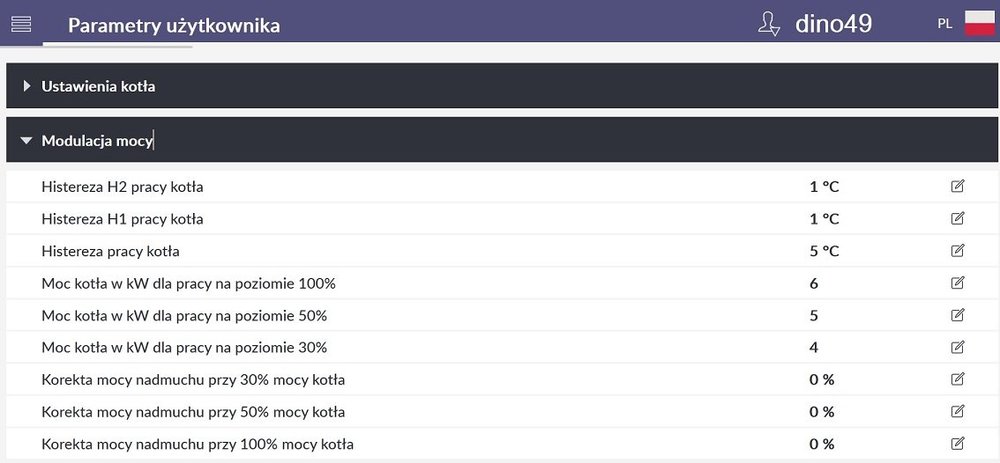
Task: Edit boiler power at 30% level
Action: point(958,347)
